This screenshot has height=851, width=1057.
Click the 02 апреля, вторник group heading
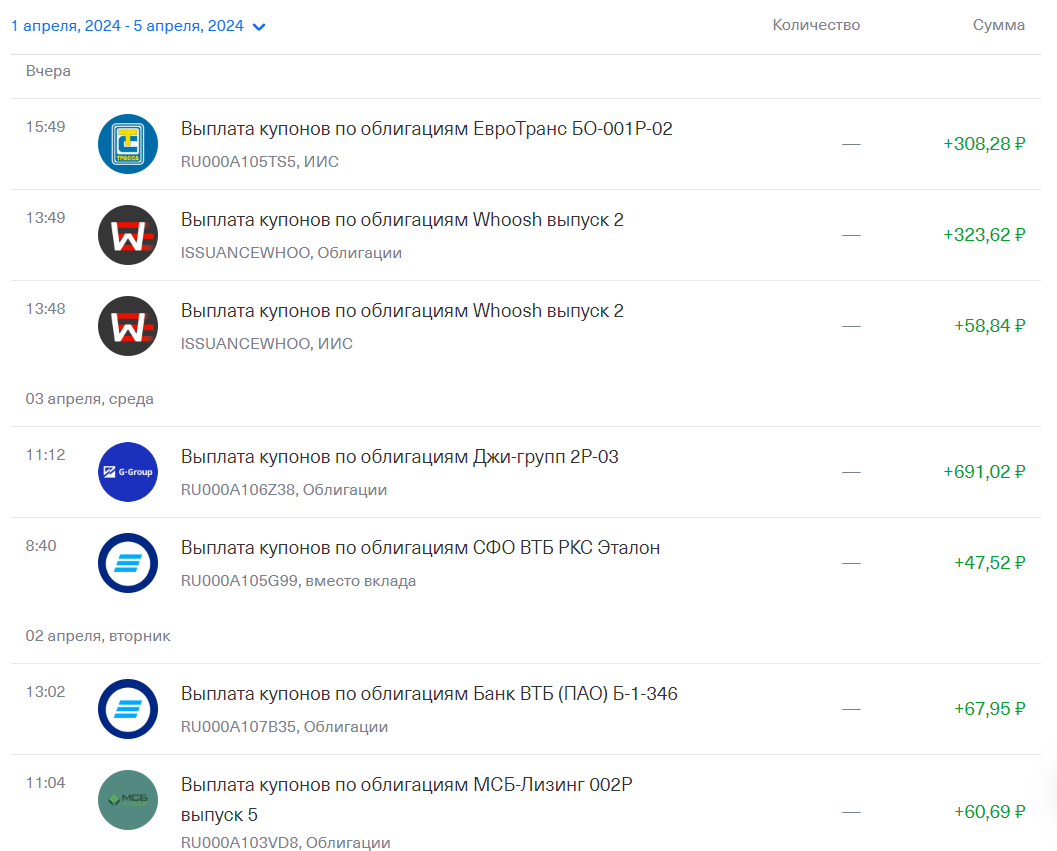[98, 636]
